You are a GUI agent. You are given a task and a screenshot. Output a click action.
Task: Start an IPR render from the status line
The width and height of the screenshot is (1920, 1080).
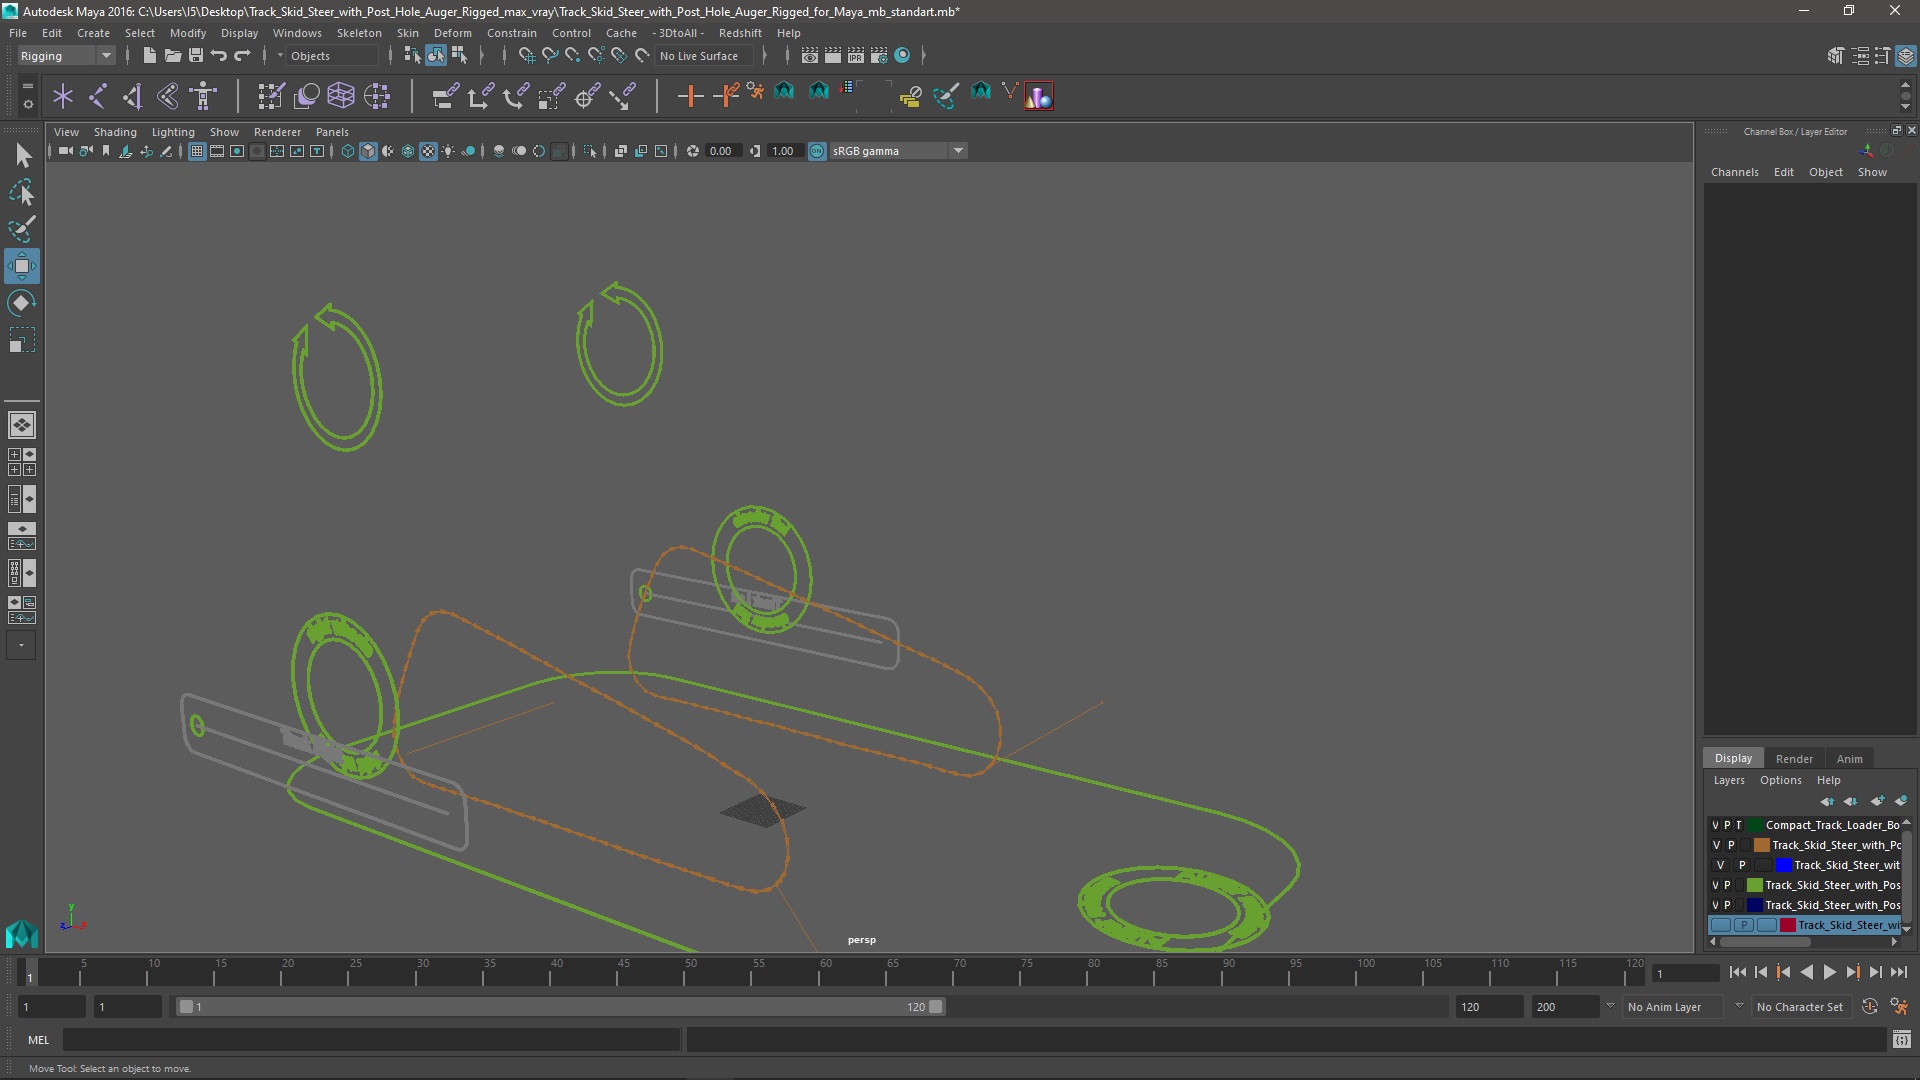tap(856, 56)
